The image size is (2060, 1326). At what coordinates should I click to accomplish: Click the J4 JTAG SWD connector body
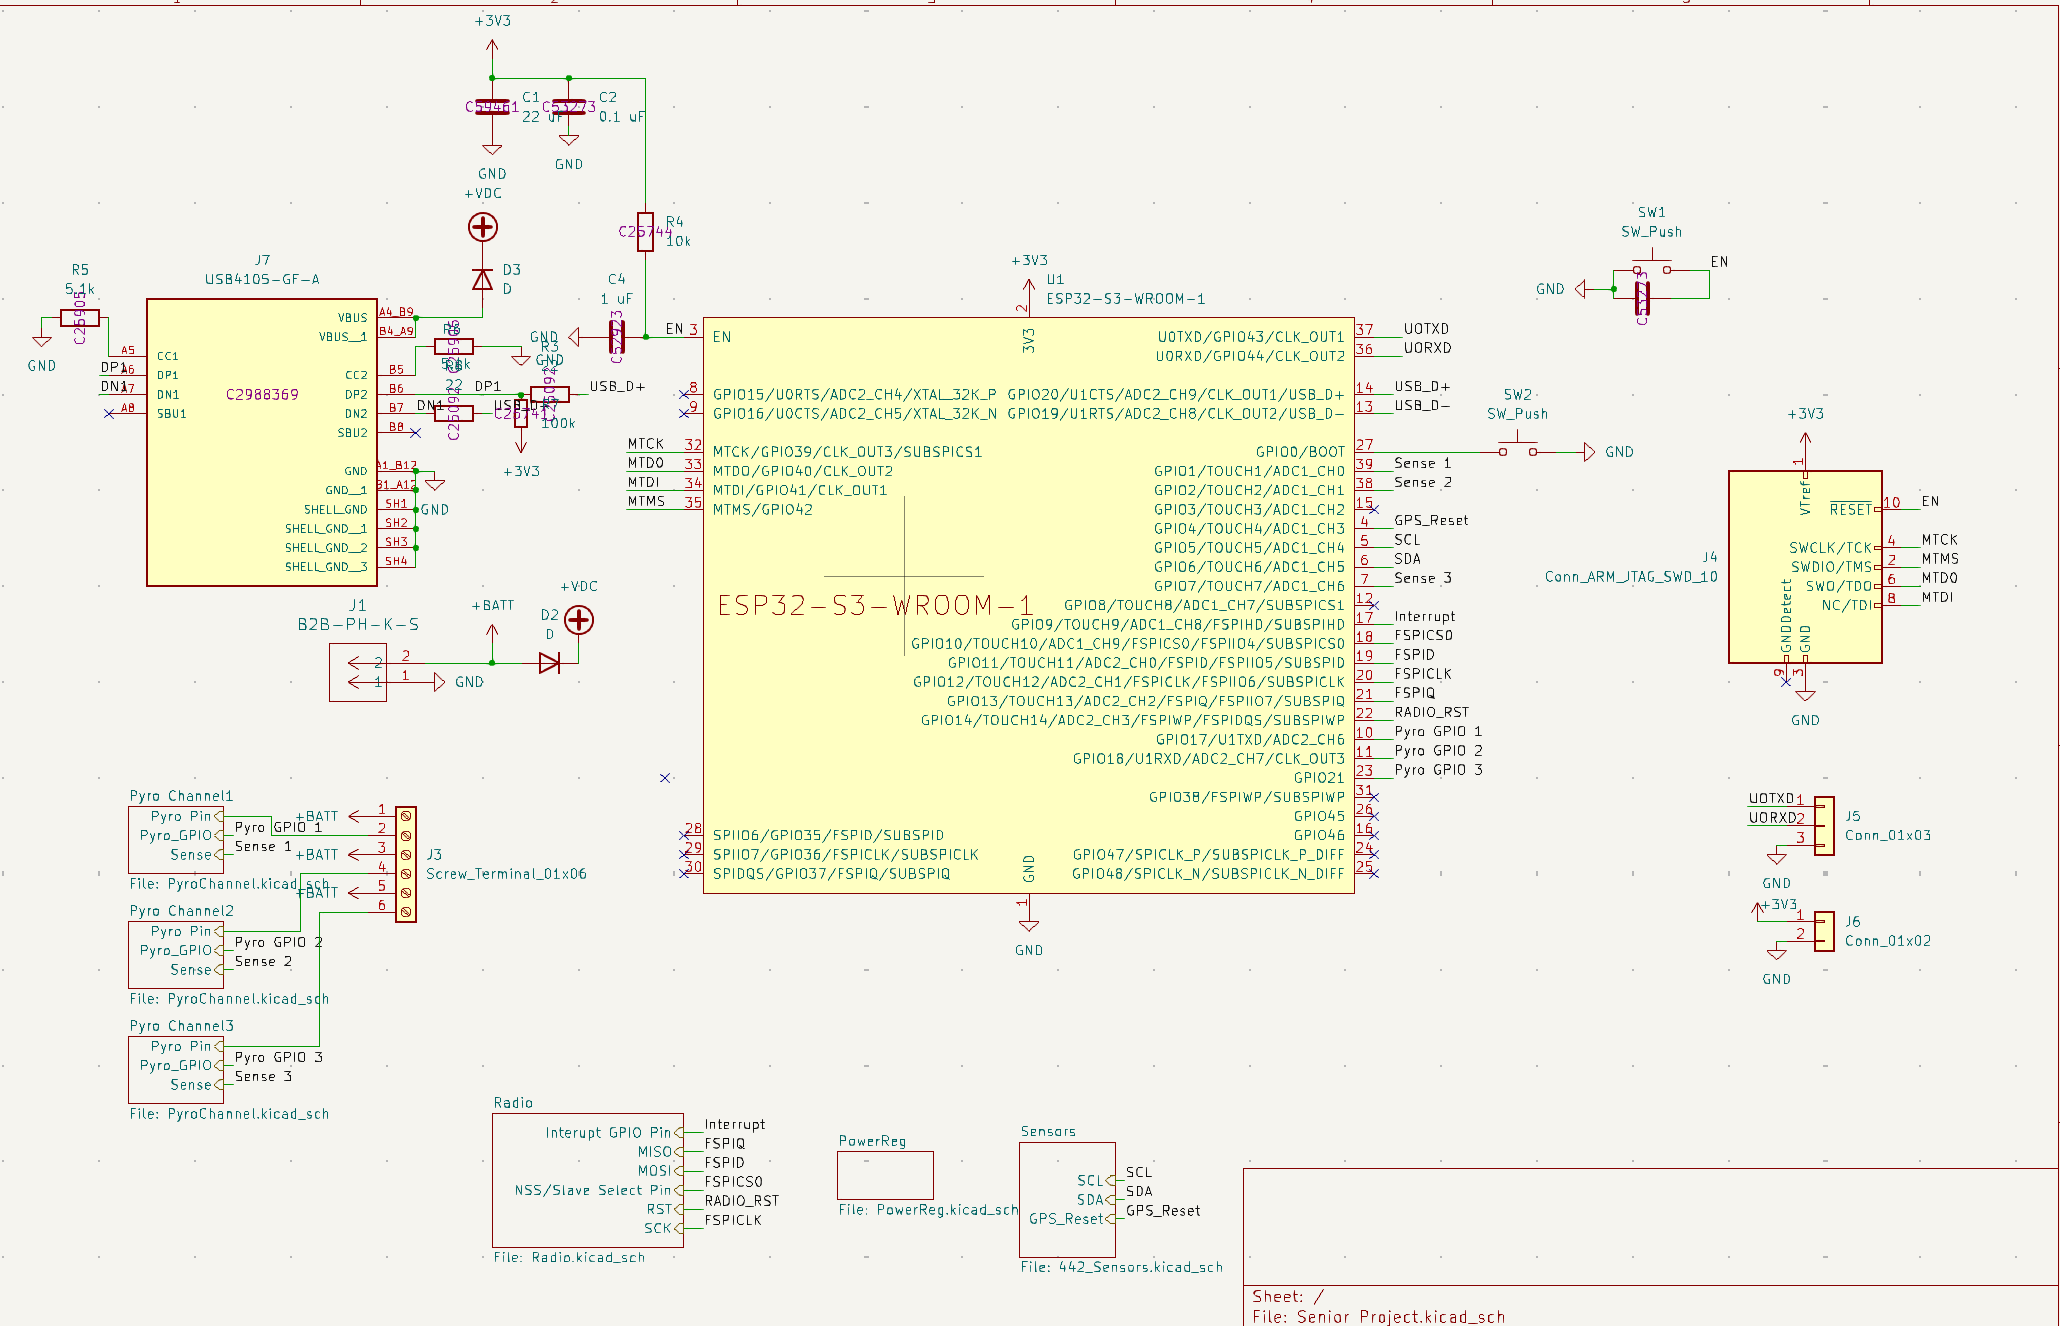coord(1805,567)
